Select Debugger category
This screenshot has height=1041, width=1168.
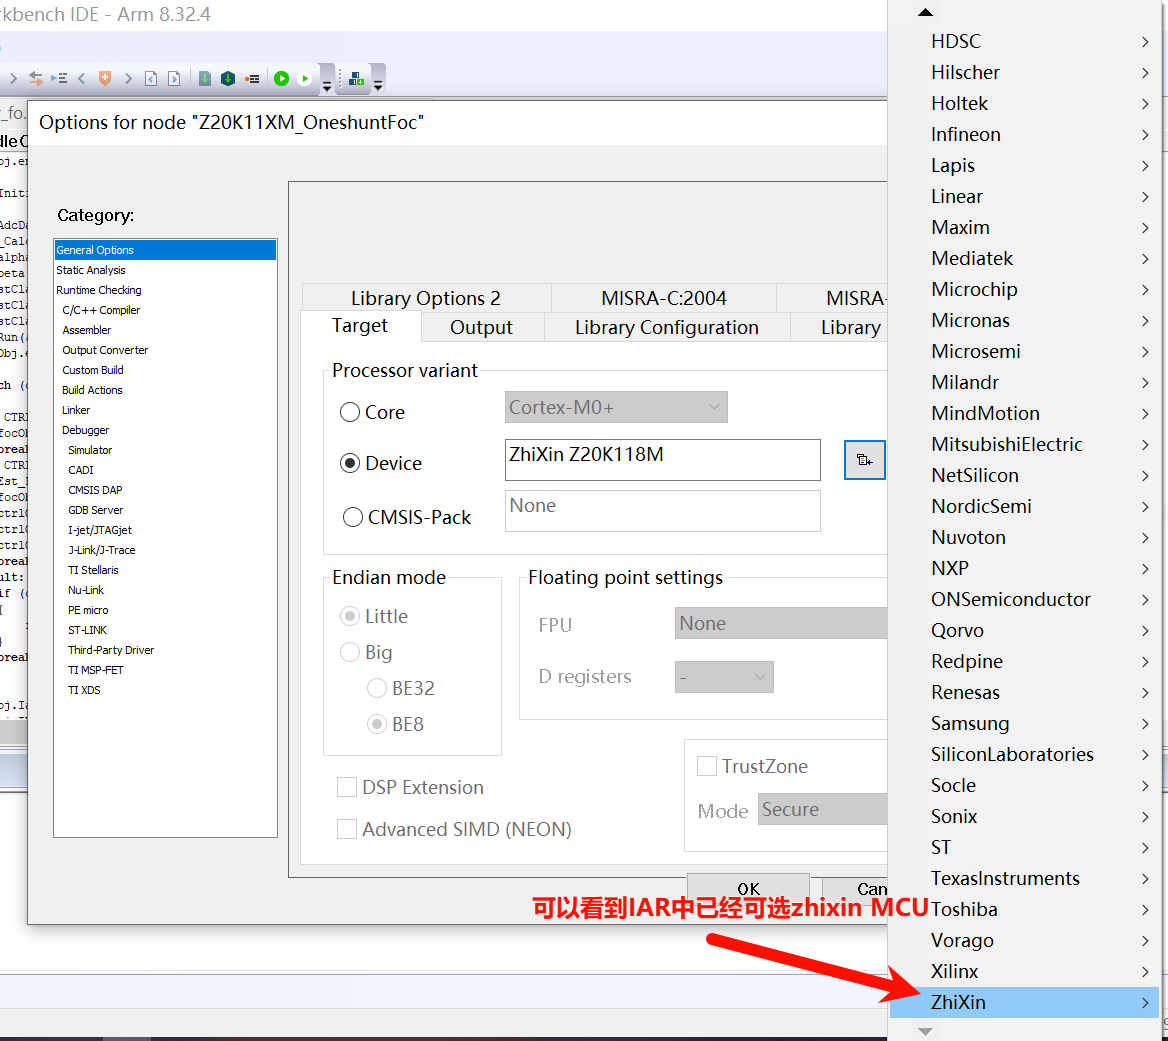click(165, 430)
